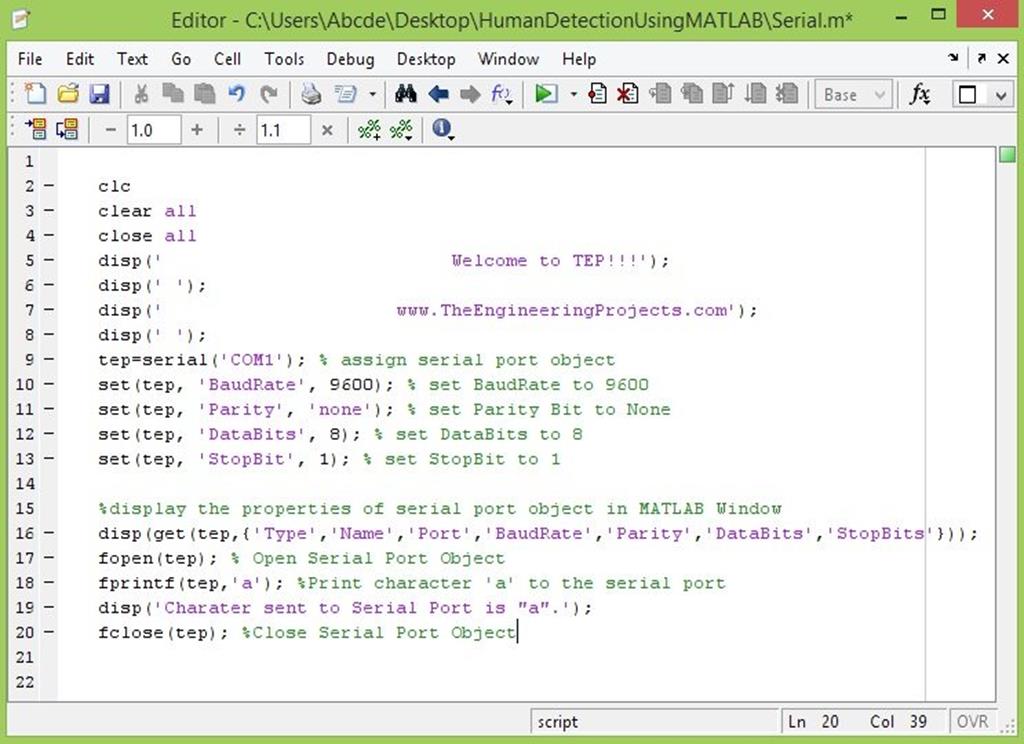Click the comment toolbar icon
1024x744 pixels.
point(367,129)
